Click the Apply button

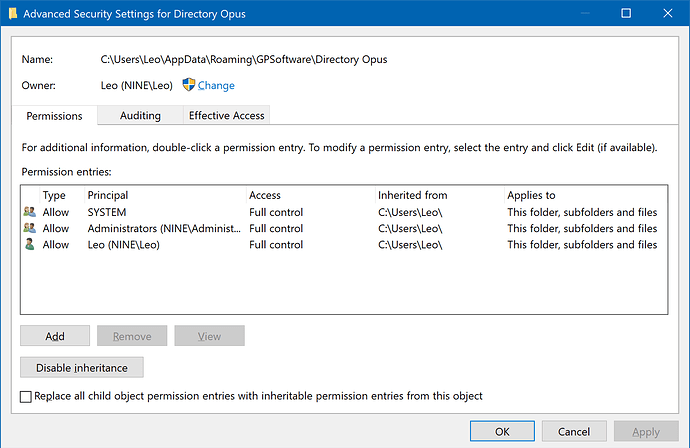click(x=646, y=431)
